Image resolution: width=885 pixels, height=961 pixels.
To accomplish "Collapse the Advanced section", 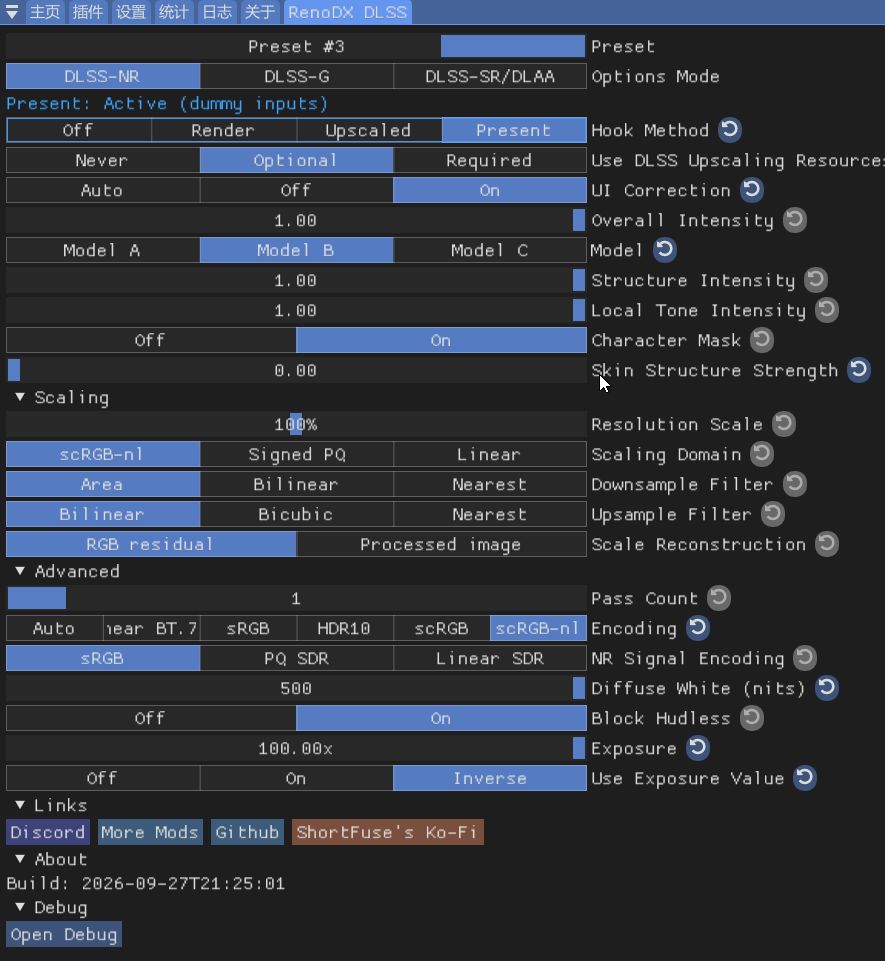I will tap(20, 571).
